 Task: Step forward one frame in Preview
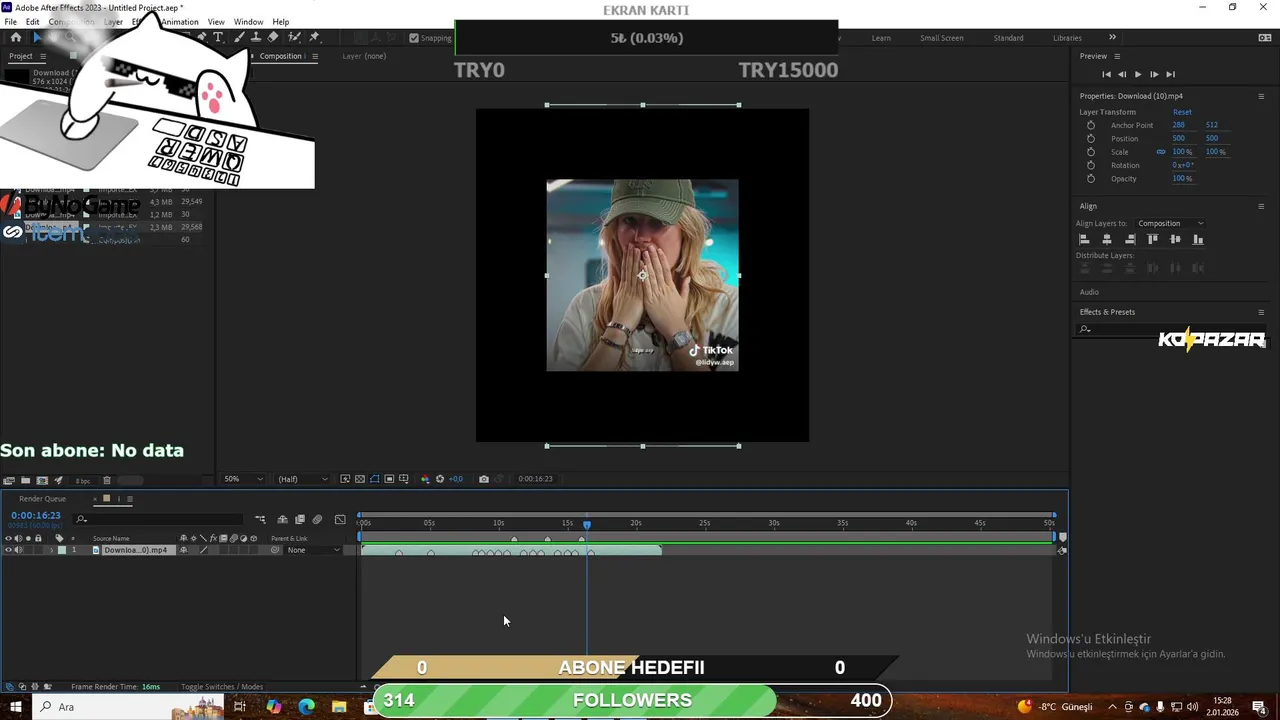(x=1154, y=74)
